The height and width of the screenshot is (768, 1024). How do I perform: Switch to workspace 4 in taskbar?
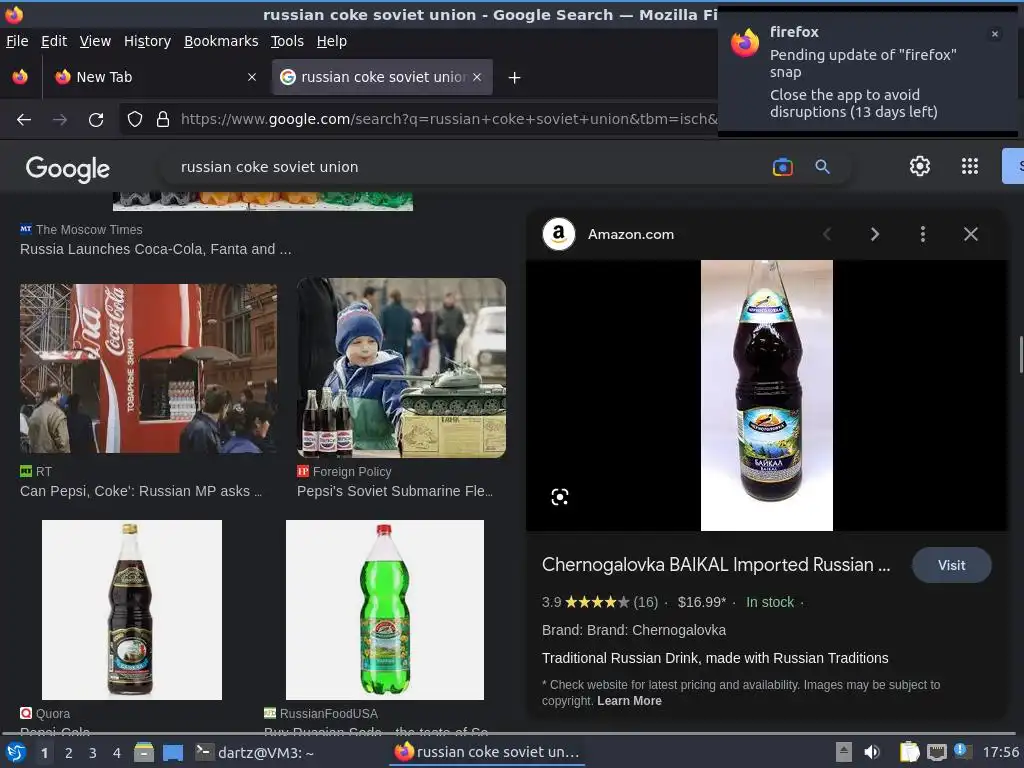click(117, 753)
